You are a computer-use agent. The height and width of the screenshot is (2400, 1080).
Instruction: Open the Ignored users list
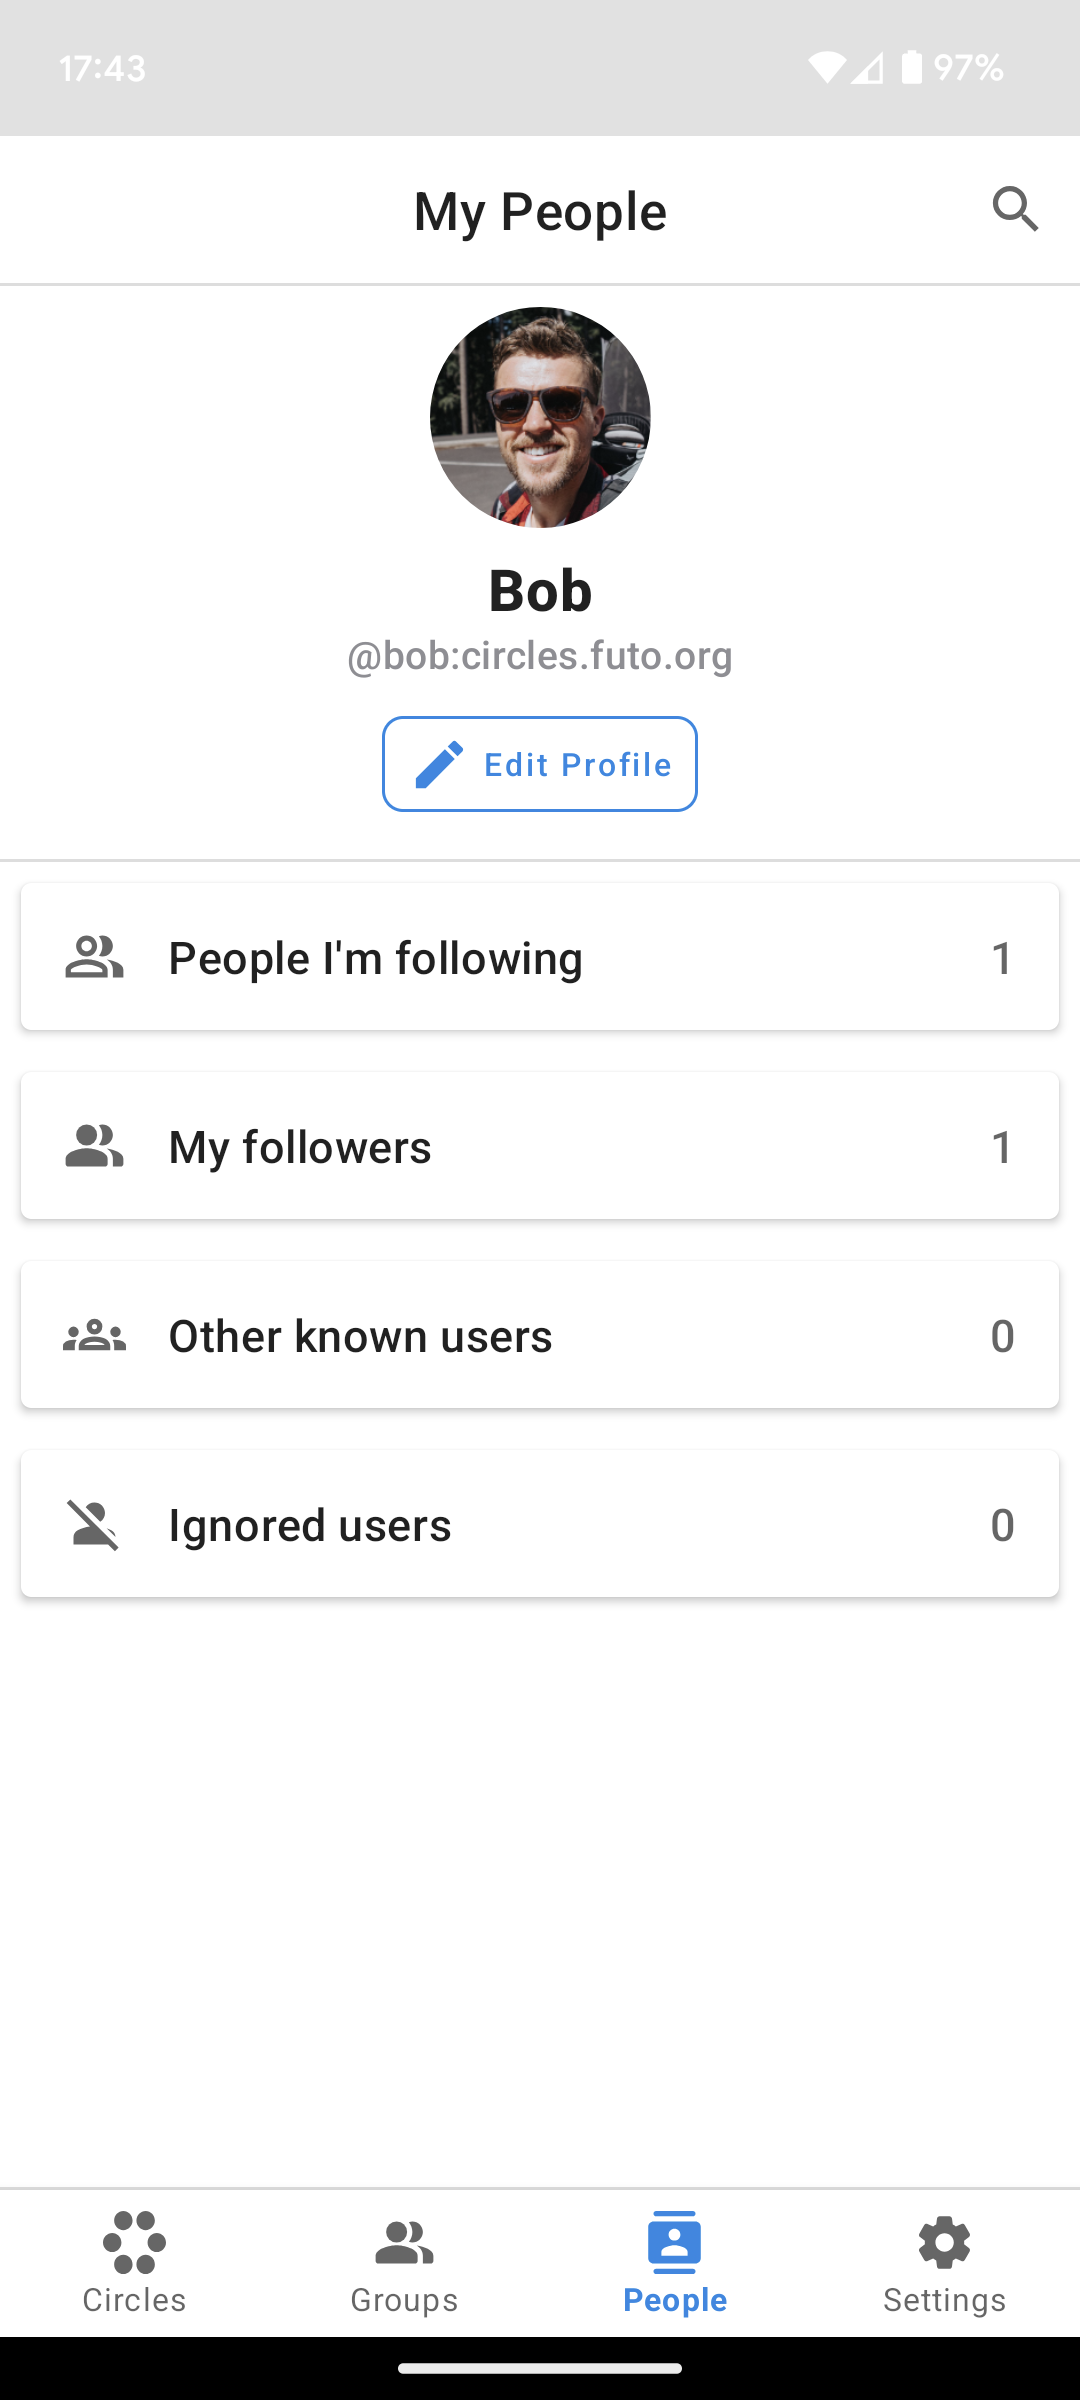pyautogui.click(x=540, y=1524)
